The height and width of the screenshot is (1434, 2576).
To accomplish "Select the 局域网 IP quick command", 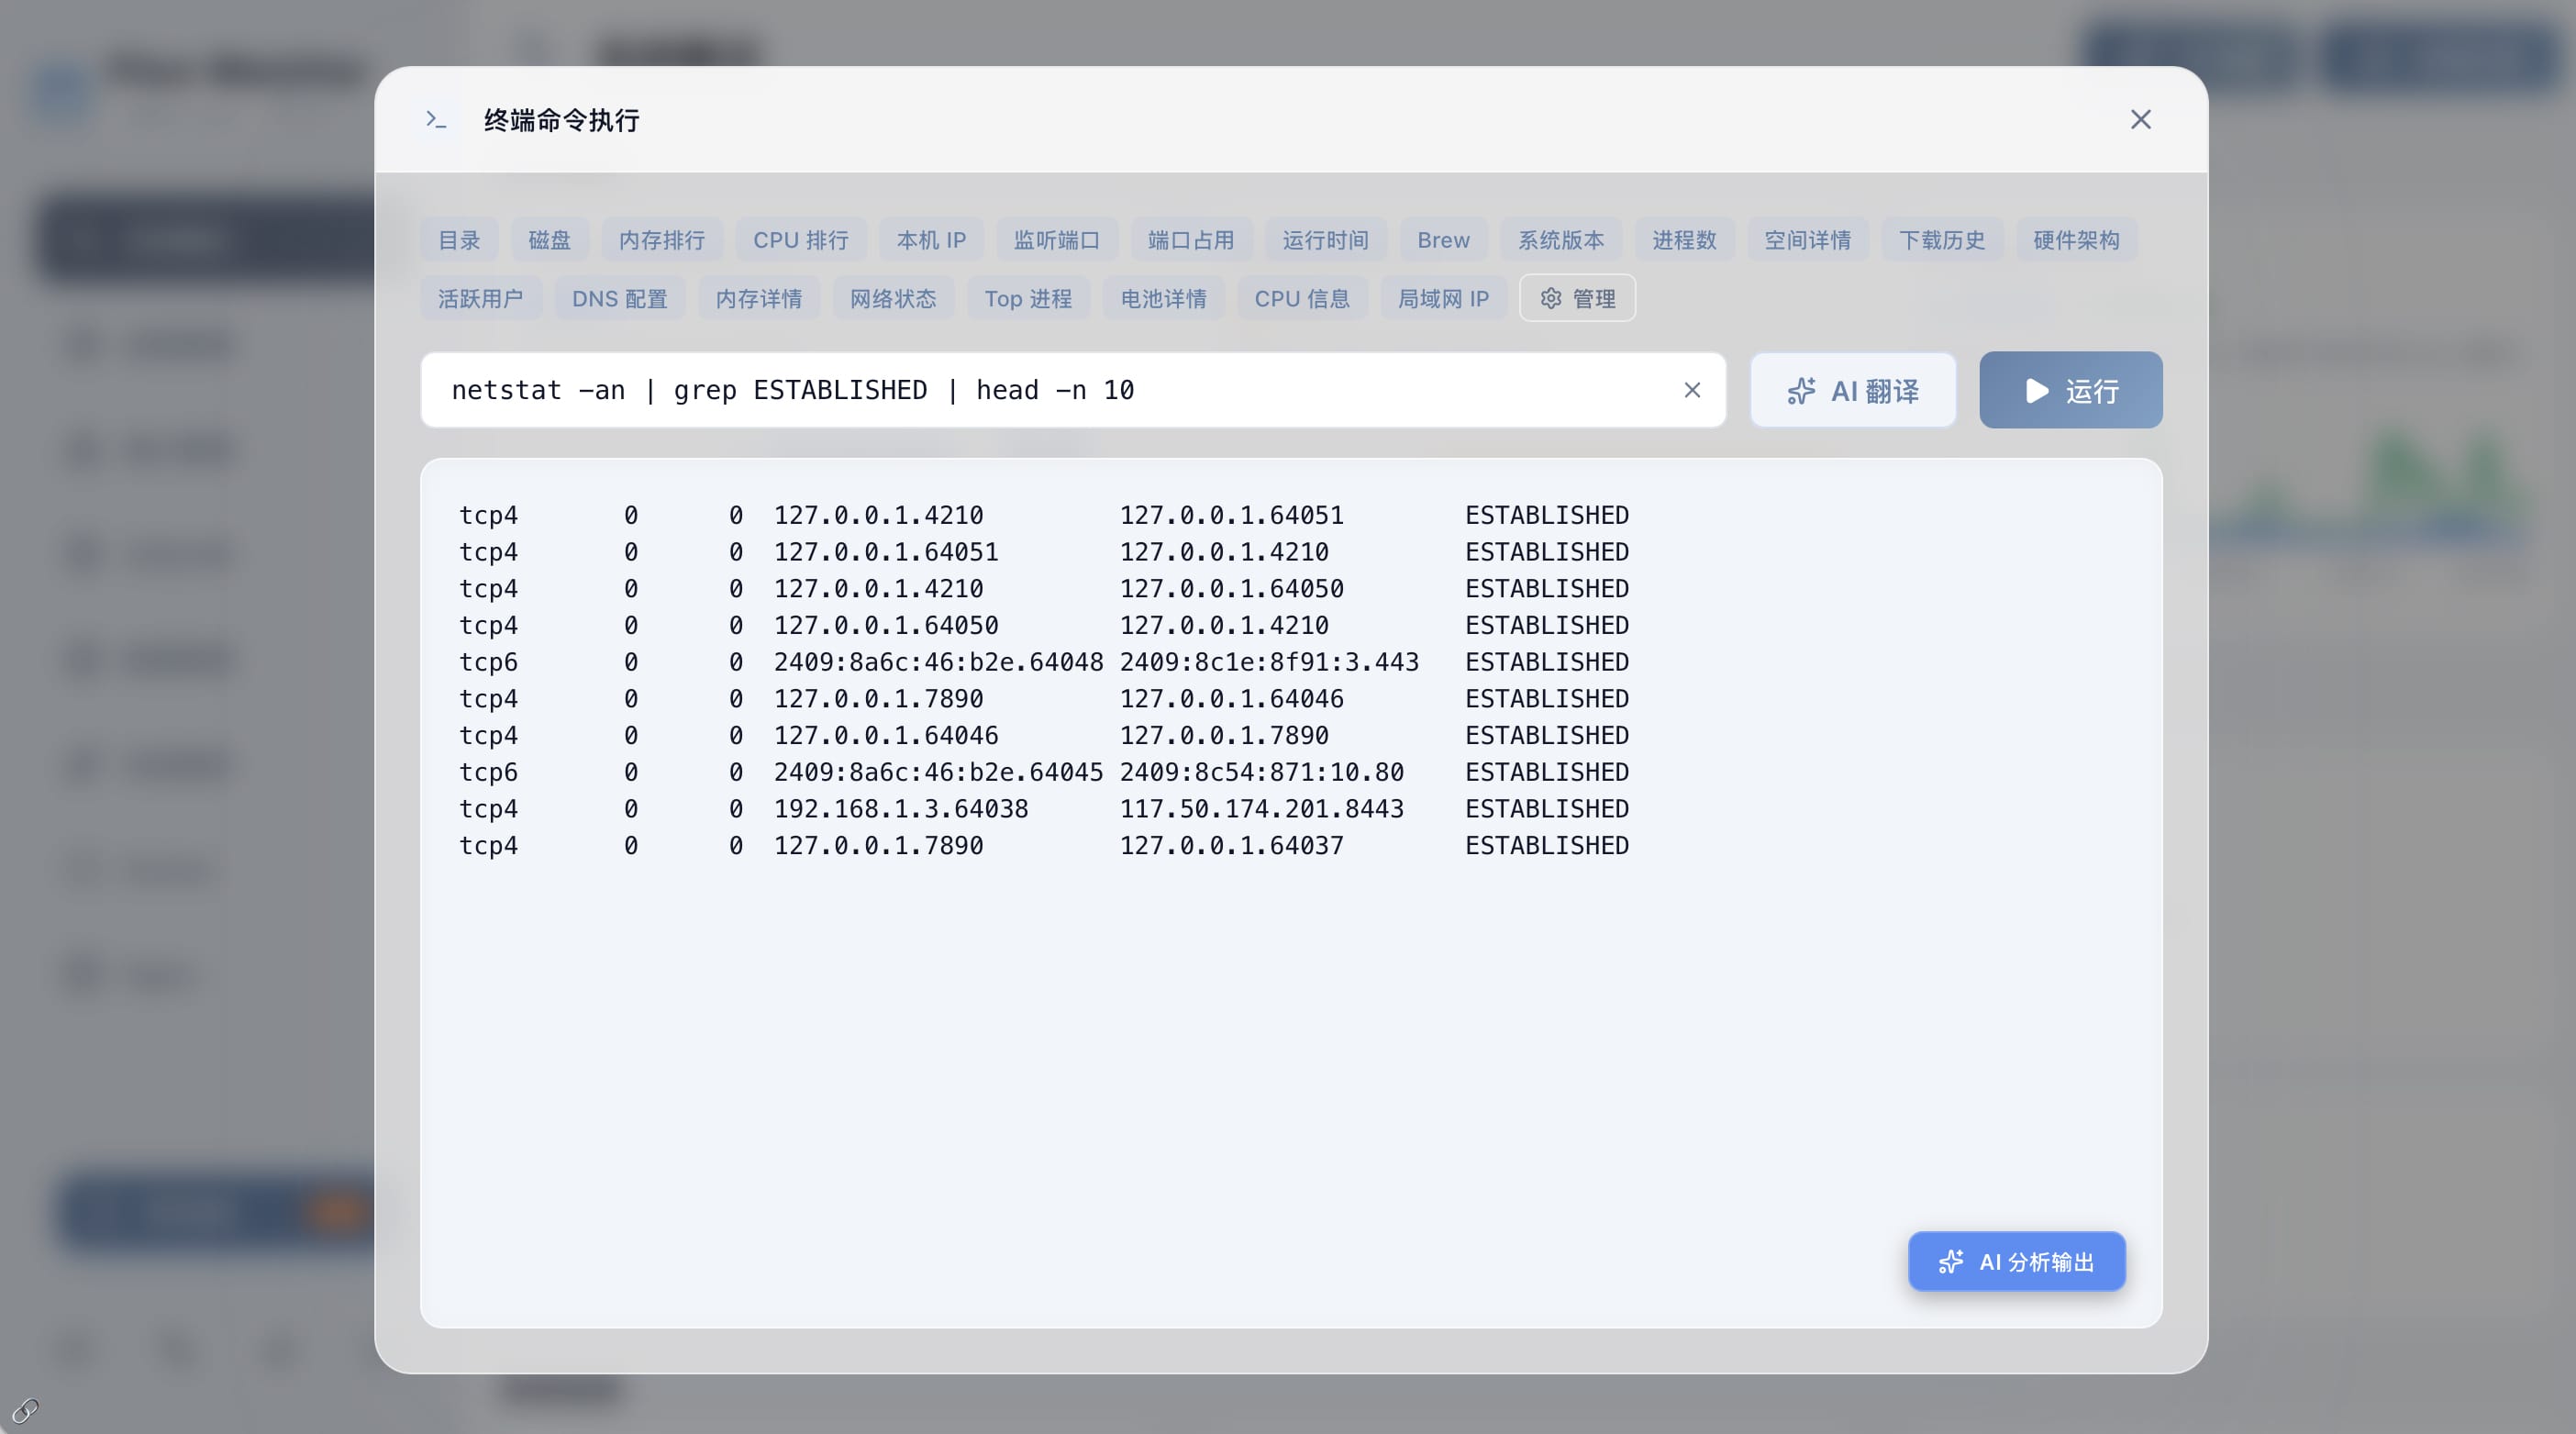I will tap(1443, 298).
